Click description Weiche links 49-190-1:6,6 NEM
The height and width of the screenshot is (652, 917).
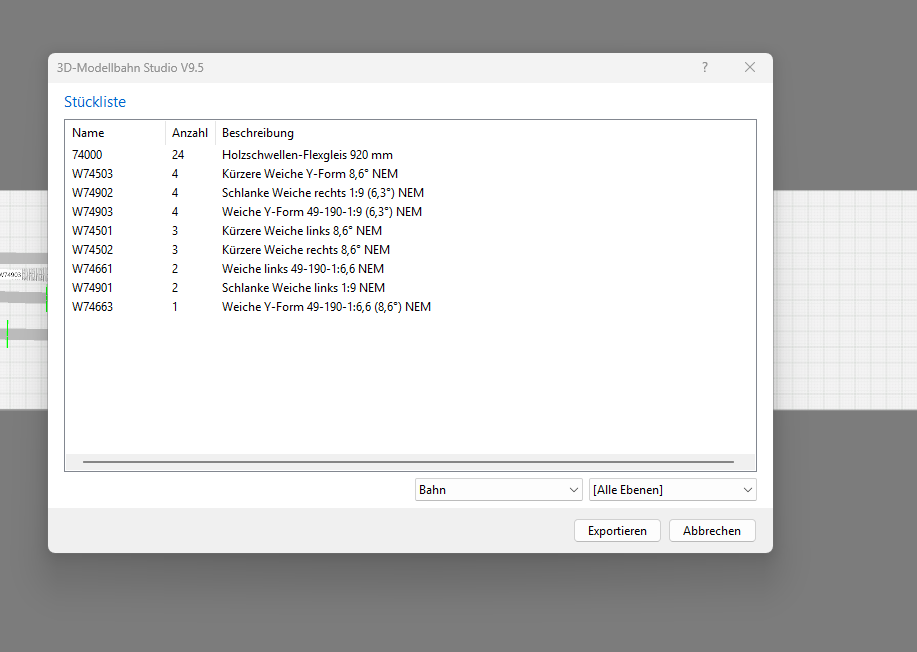tap(303, 269)
